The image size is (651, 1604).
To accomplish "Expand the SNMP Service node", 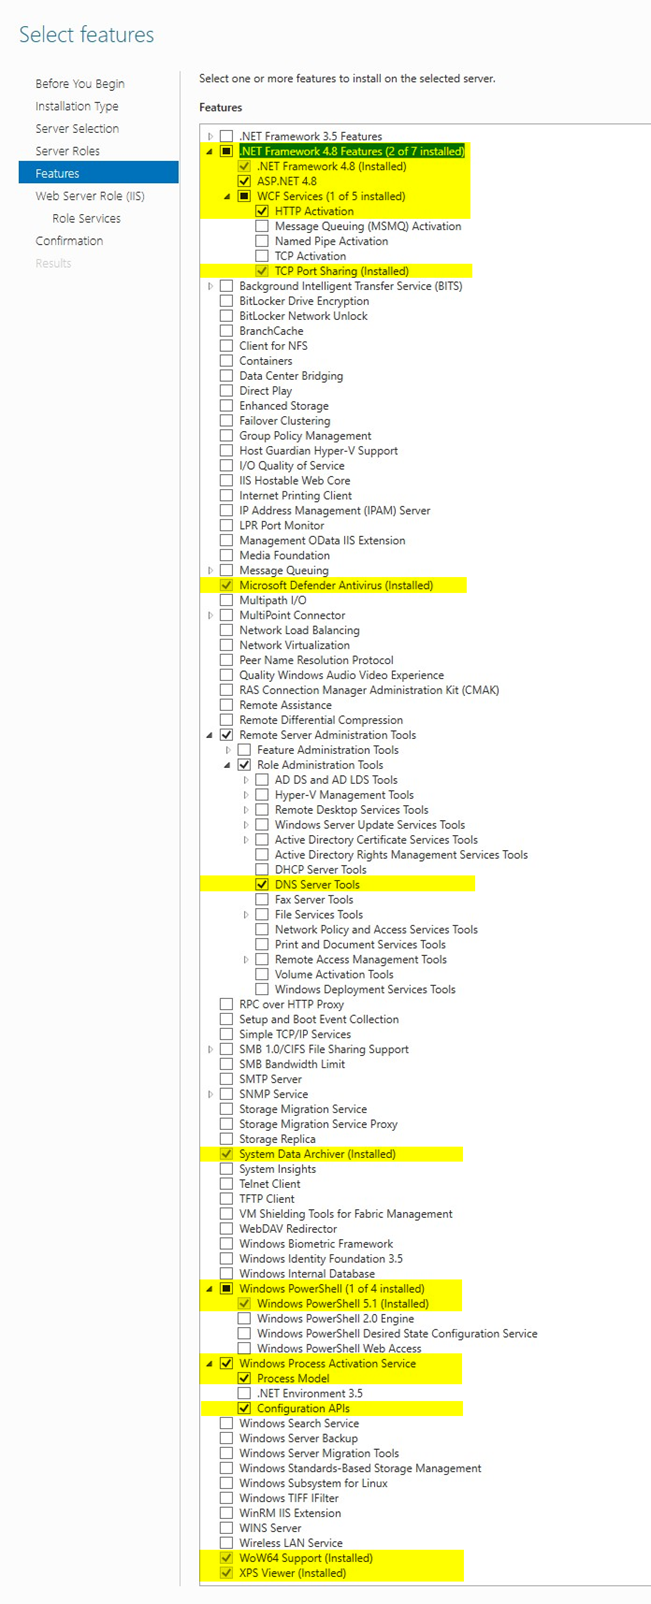I will pyautogui.click(x=210, y=1094).
